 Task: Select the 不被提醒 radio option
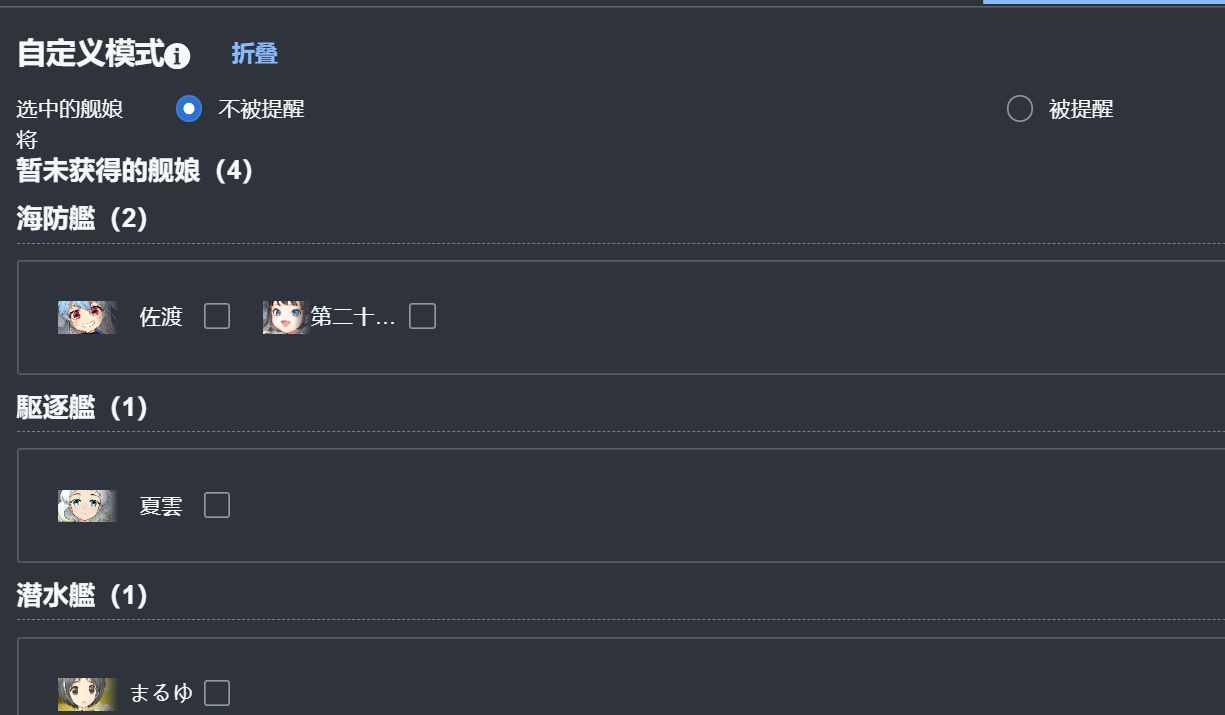coord(189,109)
